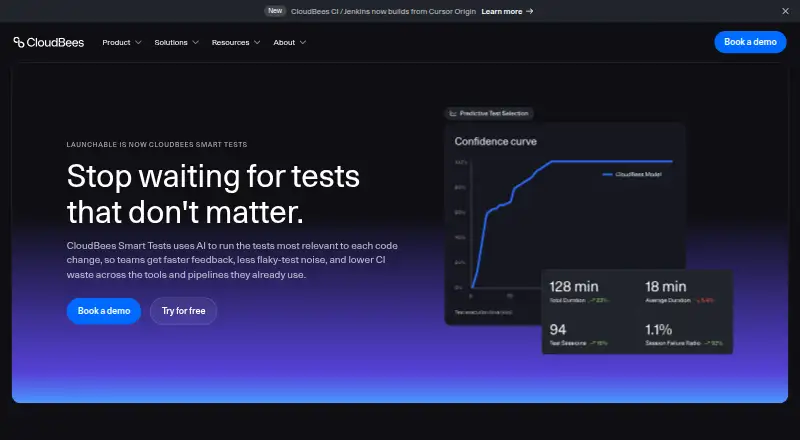Click Book a demo in the header
800x440 pixels.
click(x=750, y=42)
